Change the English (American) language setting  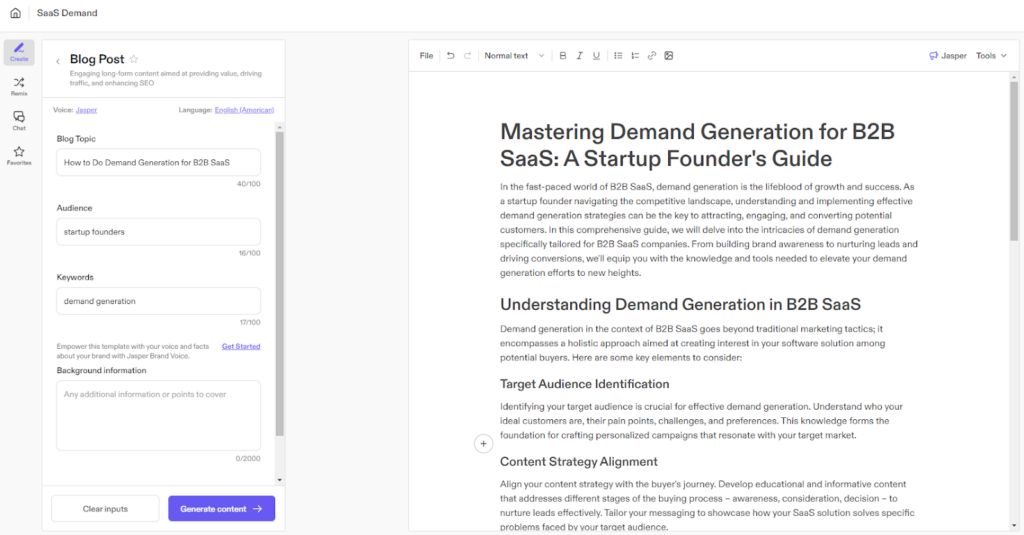pyautogui.click(x=244, y=110)
